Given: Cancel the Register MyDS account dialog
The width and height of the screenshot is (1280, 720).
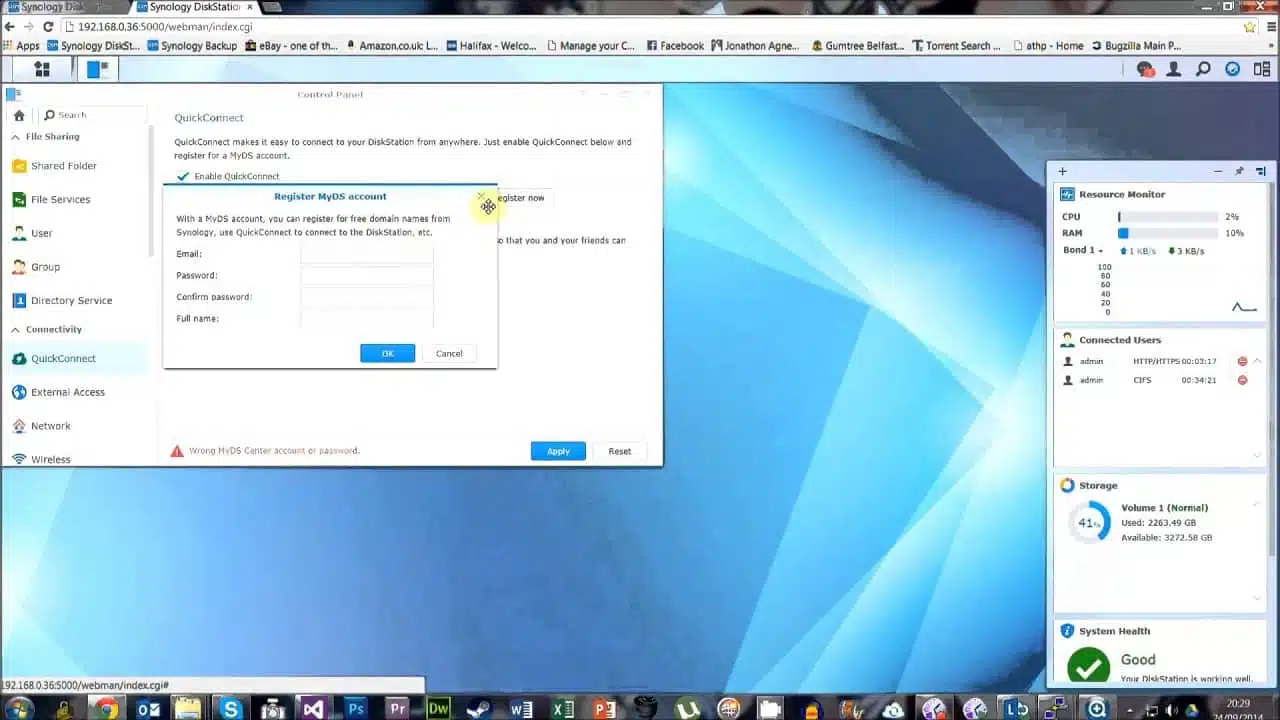Looking at the screenshot, I should pos(449,353).
